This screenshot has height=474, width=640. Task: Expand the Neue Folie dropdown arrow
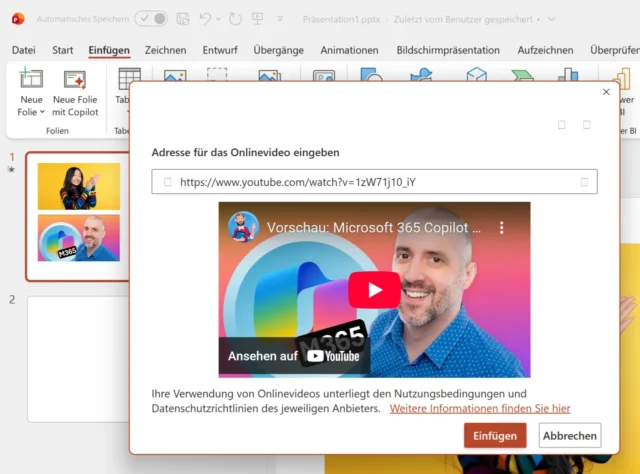click(42, 112)
